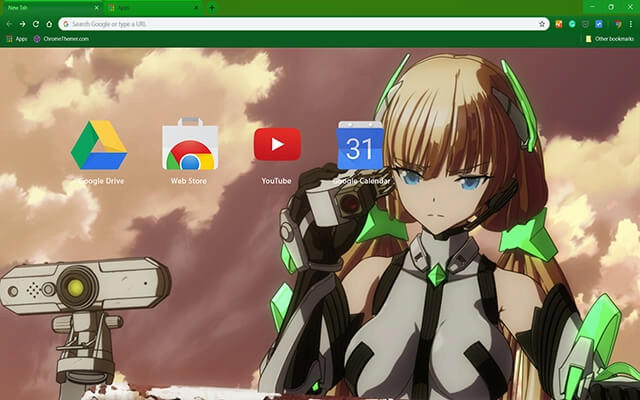Open the ChromeThemer.com bookmark

coord(61,39)
